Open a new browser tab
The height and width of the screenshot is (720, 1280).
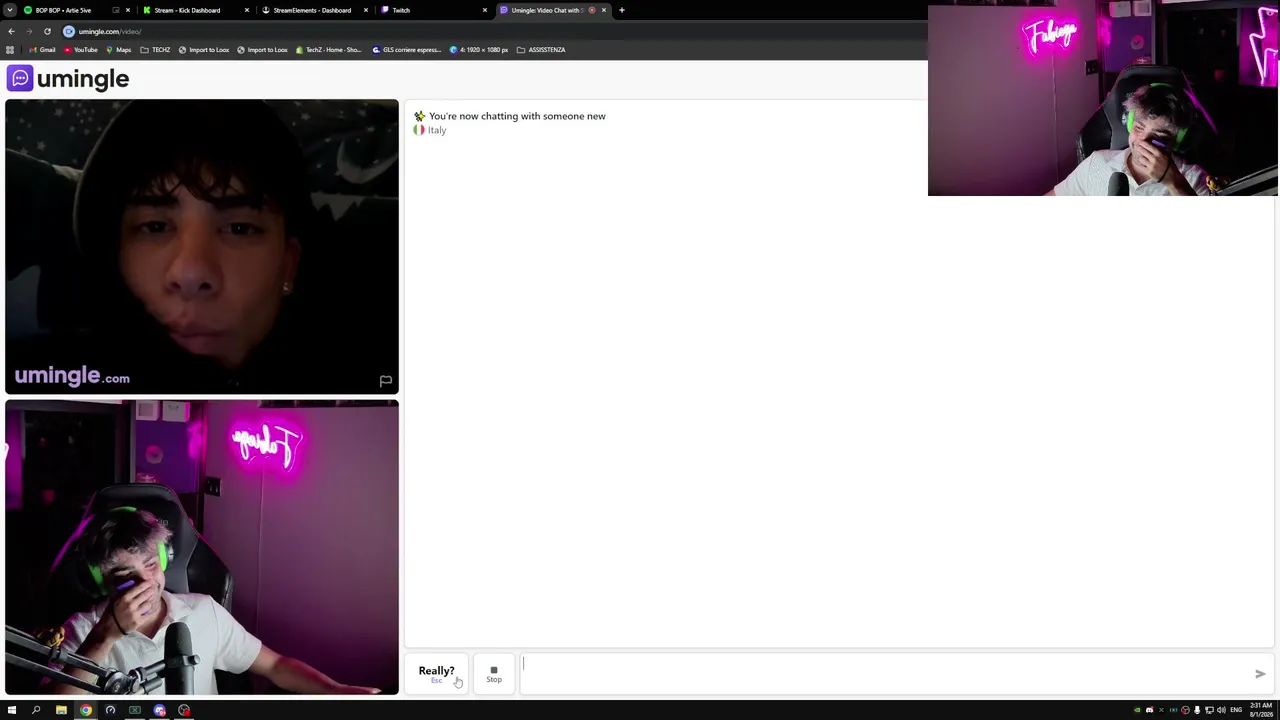(x=622, y=10)
